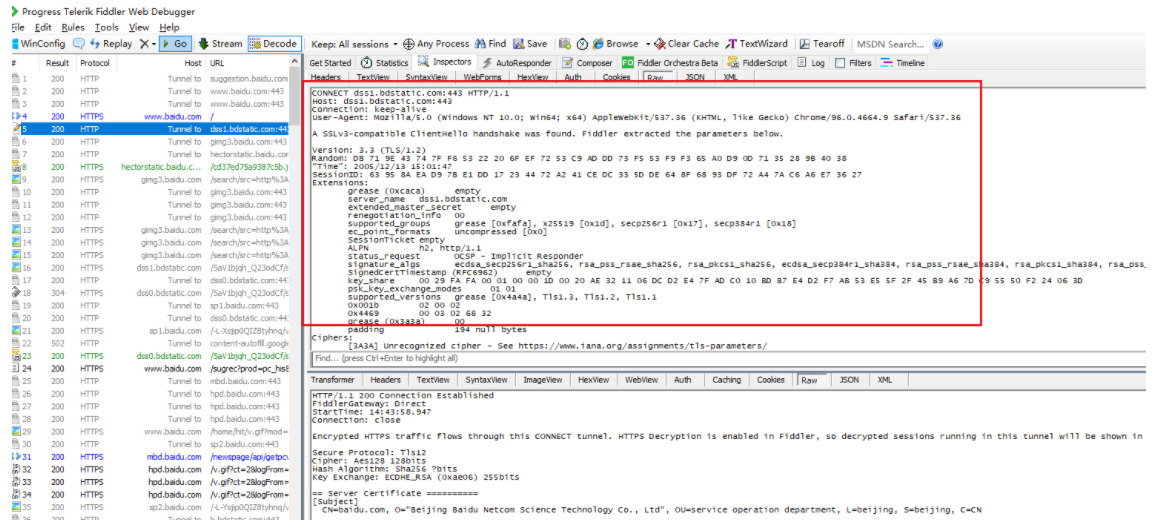This screenshot has height=520, width=1152.
Task: Open the Fiddler Orchestra Beta tab
Action: click(669, 63)
